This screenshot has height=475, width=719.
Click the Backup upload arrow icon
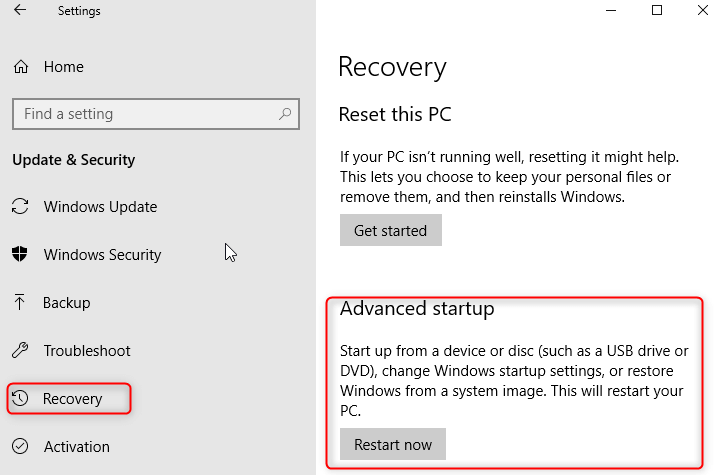click(x=20, y=303)
